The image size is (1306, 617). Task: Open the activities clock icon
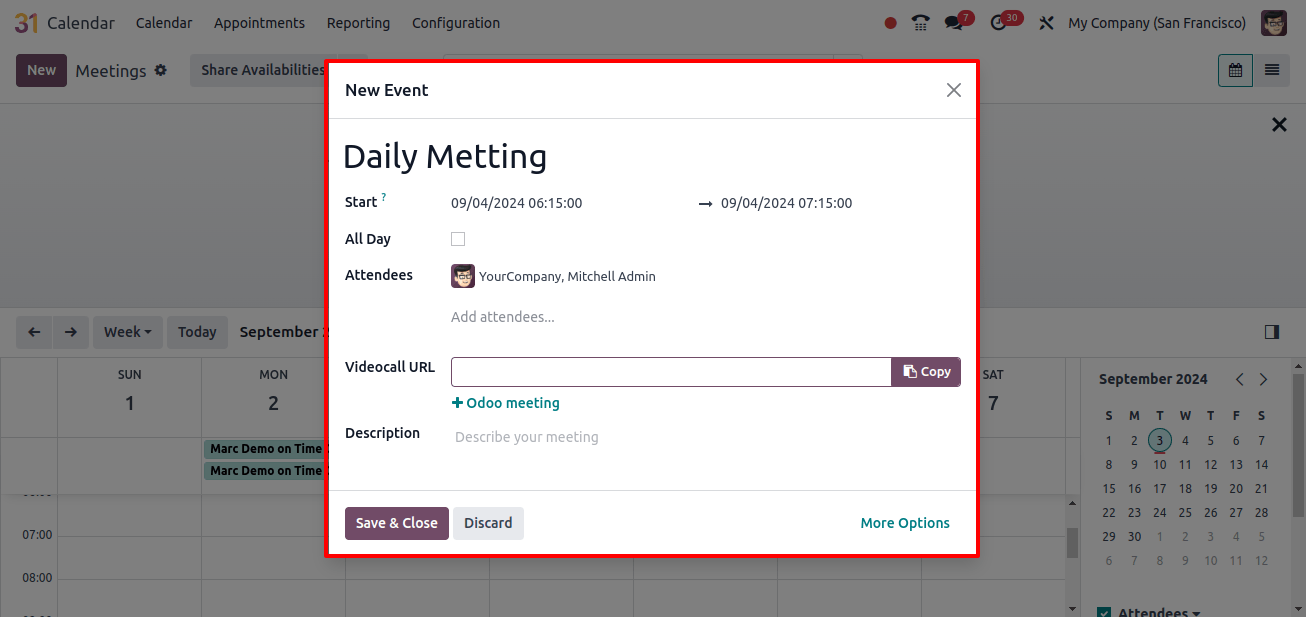coord(998,23)
